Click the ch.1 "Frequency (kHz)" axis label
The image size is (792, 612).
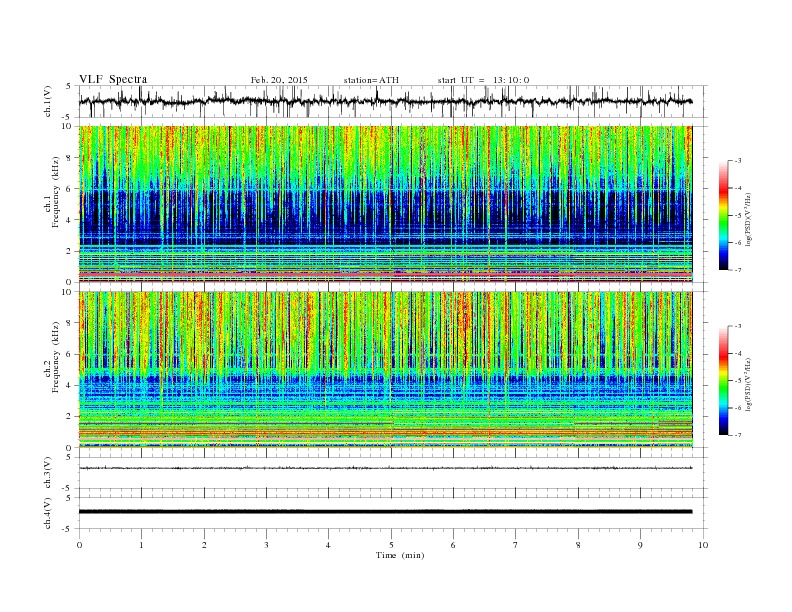(56, 192)
